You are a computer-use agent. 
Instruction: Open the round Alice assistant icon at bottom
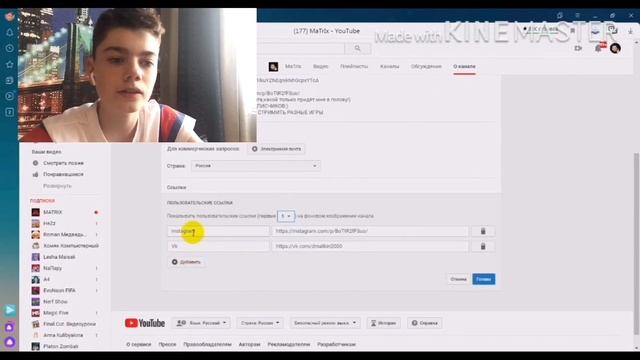tap(10, 342)
